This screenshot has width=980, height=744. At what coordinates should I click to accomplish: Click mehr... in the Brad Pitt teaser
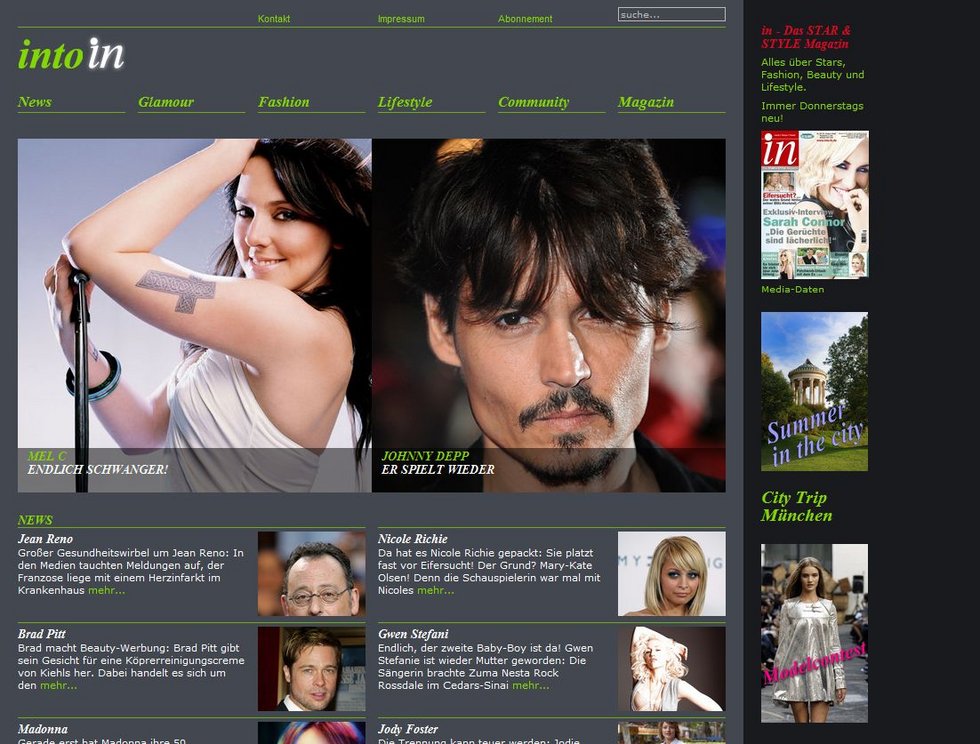pos(59,685)
